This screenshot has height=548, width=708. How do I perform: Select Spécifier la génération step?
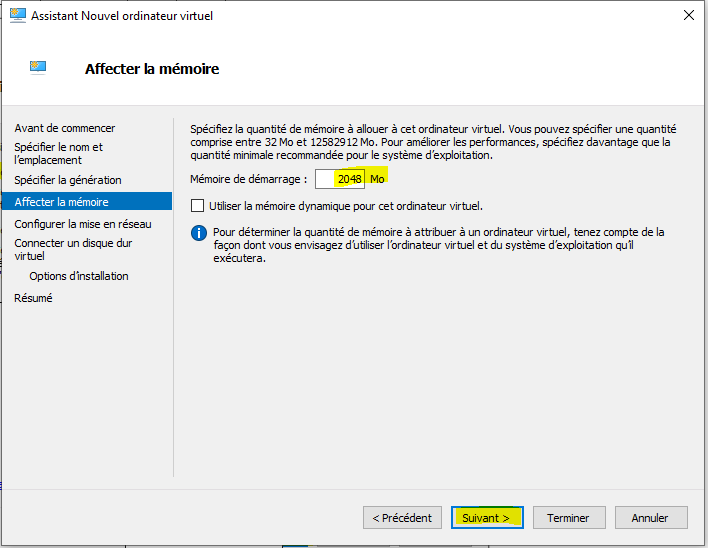tap(68, 180)
